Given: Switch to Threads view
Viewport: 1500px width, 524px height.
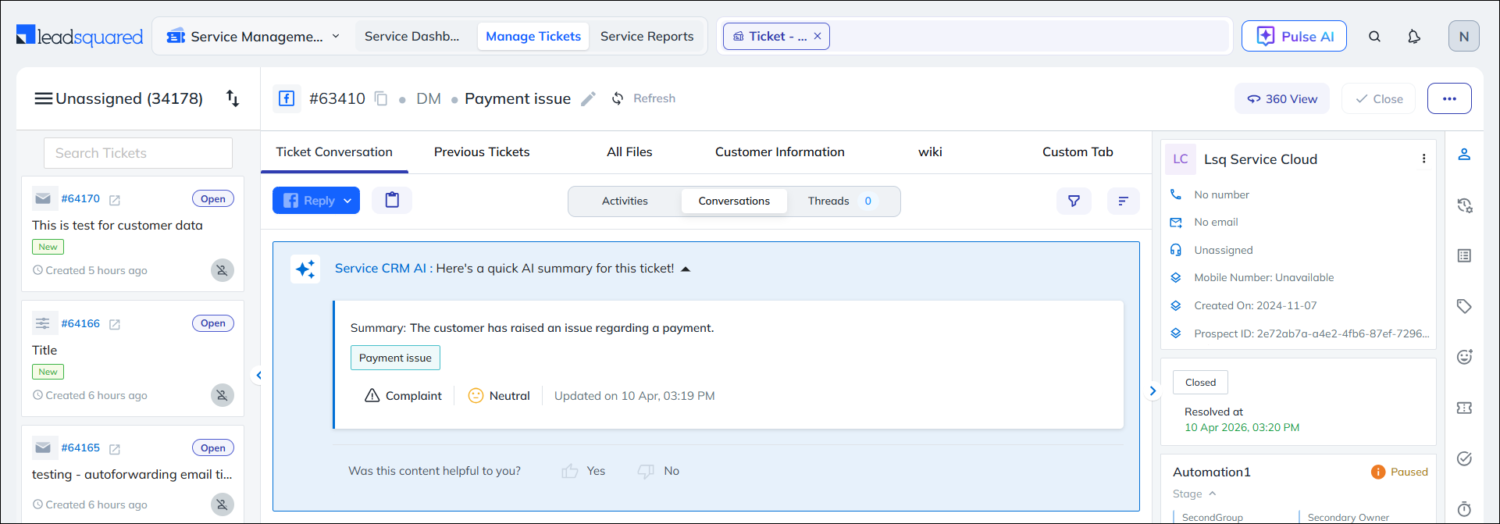Looking at the screenshot, I should point(840,201).
